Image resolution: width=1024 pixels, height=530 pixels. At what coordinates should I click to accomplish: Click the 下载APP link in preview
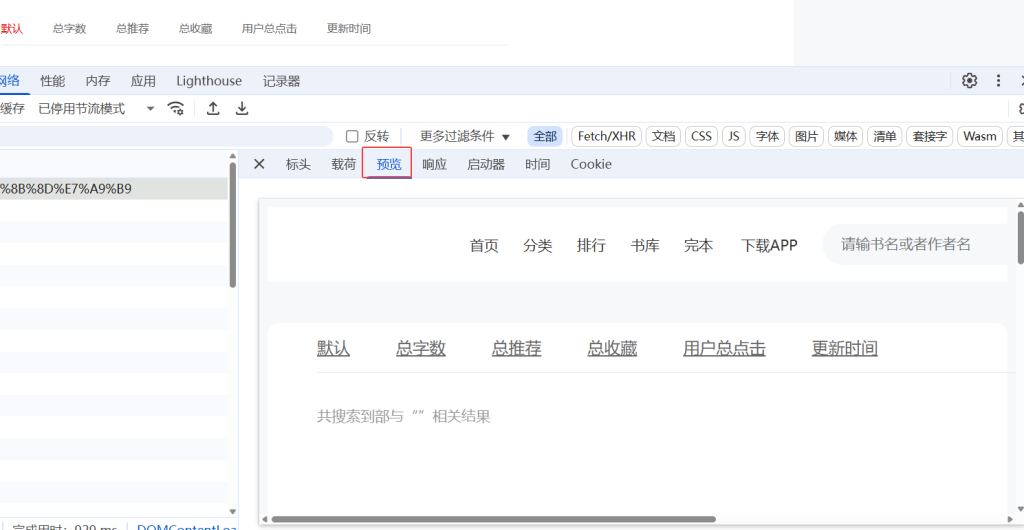(769, 245)
